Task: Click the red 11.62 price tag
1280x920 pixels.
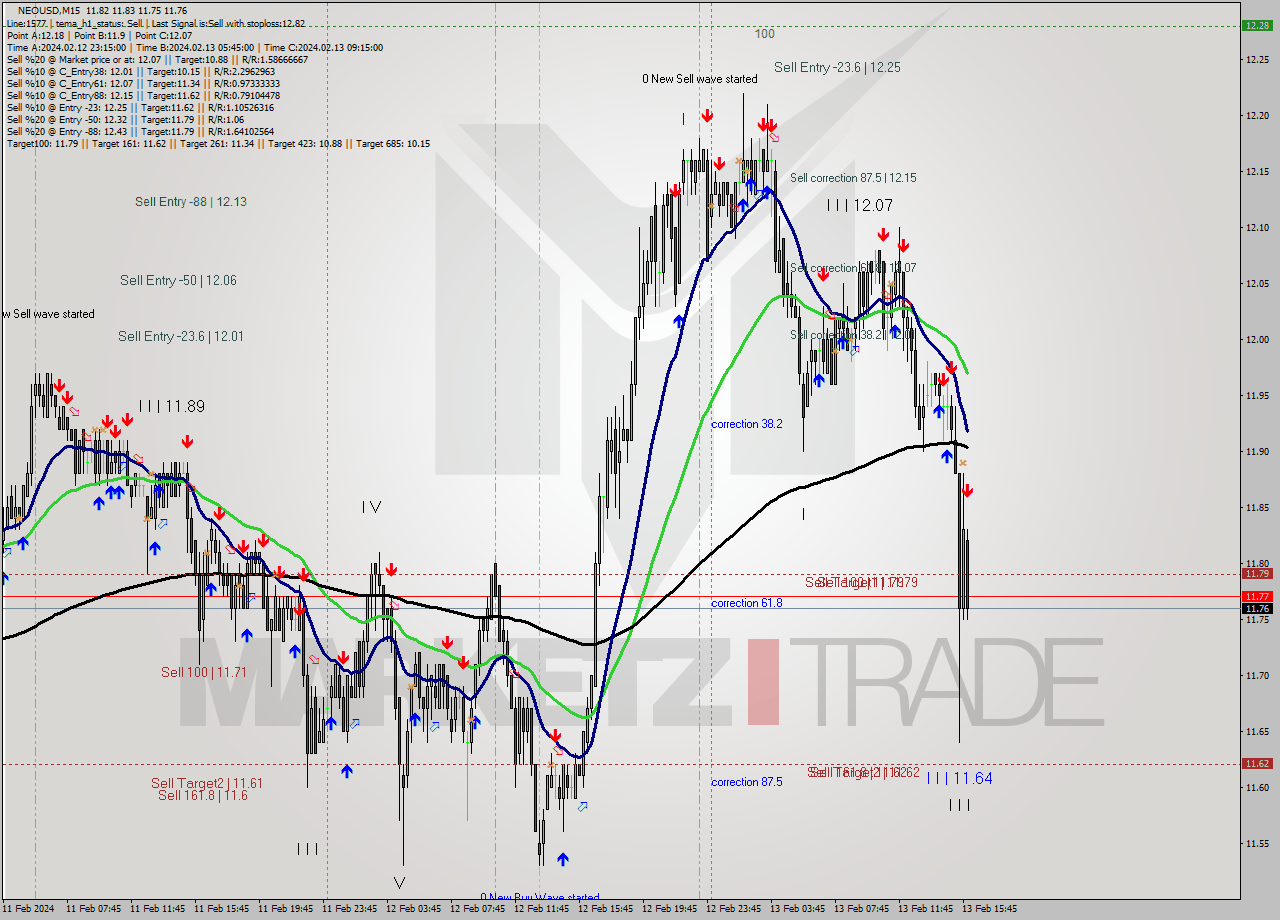Action: [1256, 764]
